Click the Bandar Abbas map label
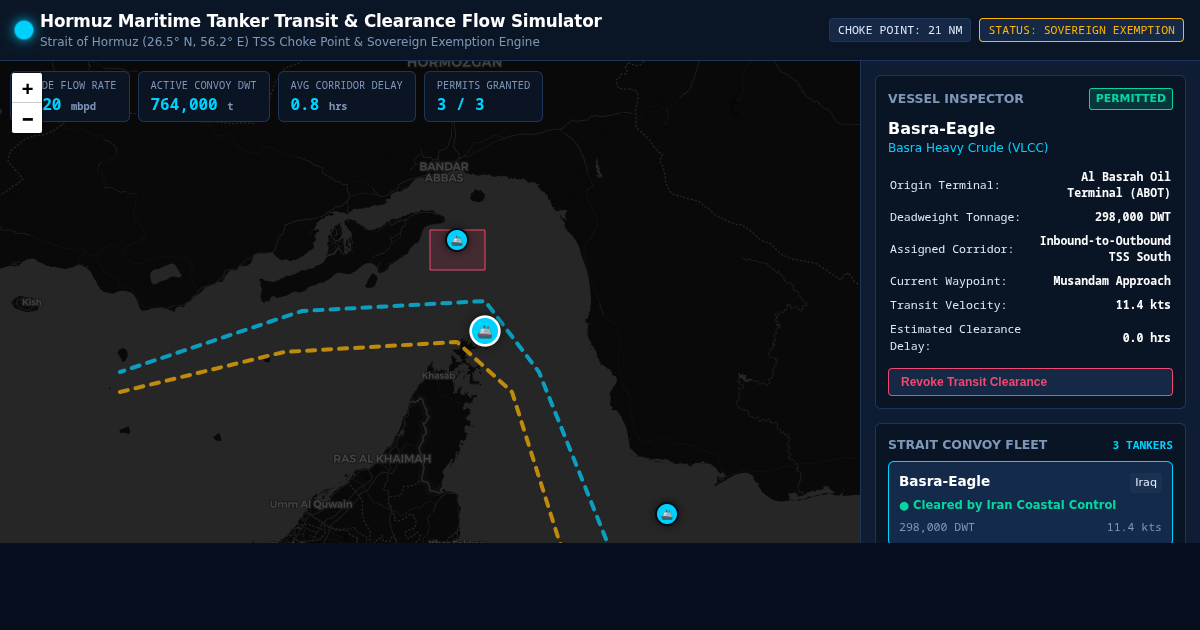 point(444,172)
